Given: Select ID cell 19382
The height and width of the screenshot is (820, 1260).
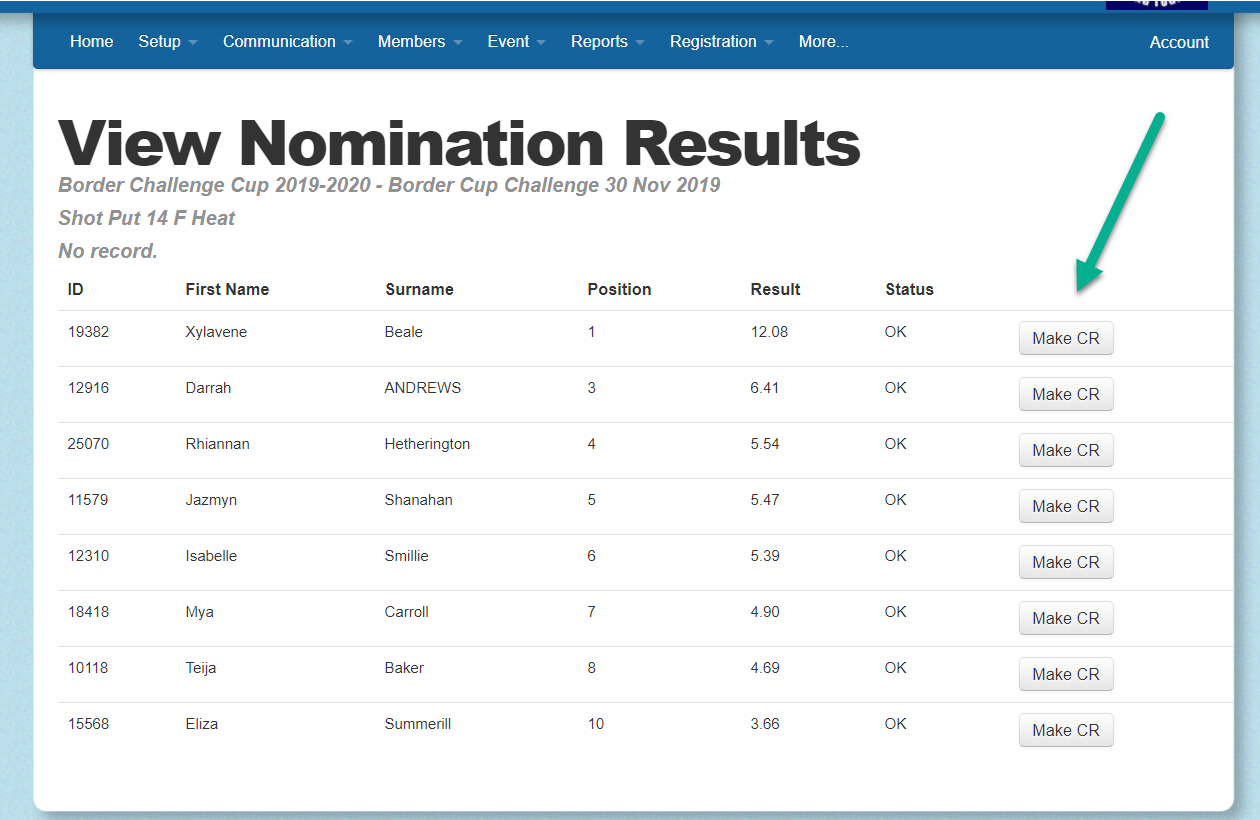Looking at the screenshot, I should pos(88,332).
